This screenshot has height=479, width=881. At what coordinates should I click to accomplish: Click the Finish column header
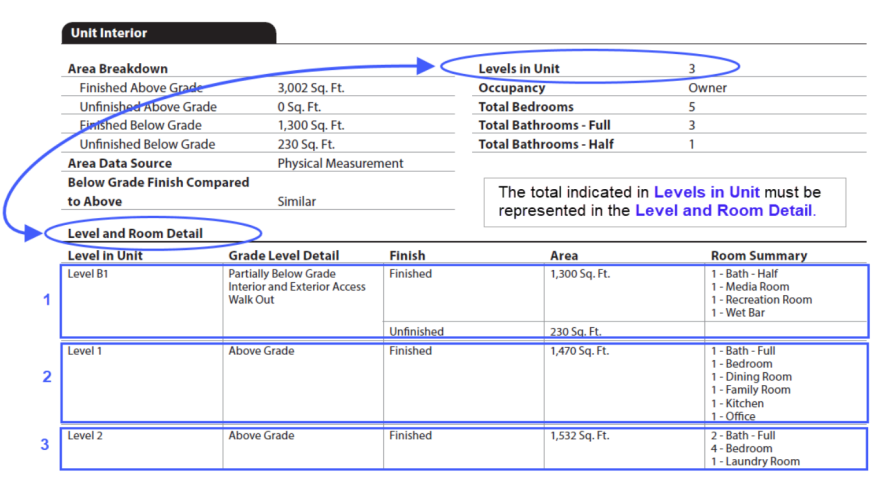point(407,256)
